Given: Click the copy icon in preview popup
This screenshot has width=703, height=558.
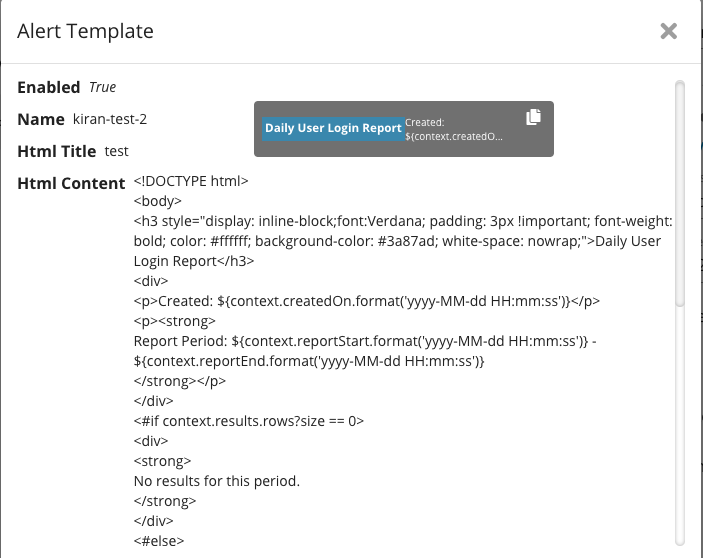Looking at the screenshot, I should (533, 117).
